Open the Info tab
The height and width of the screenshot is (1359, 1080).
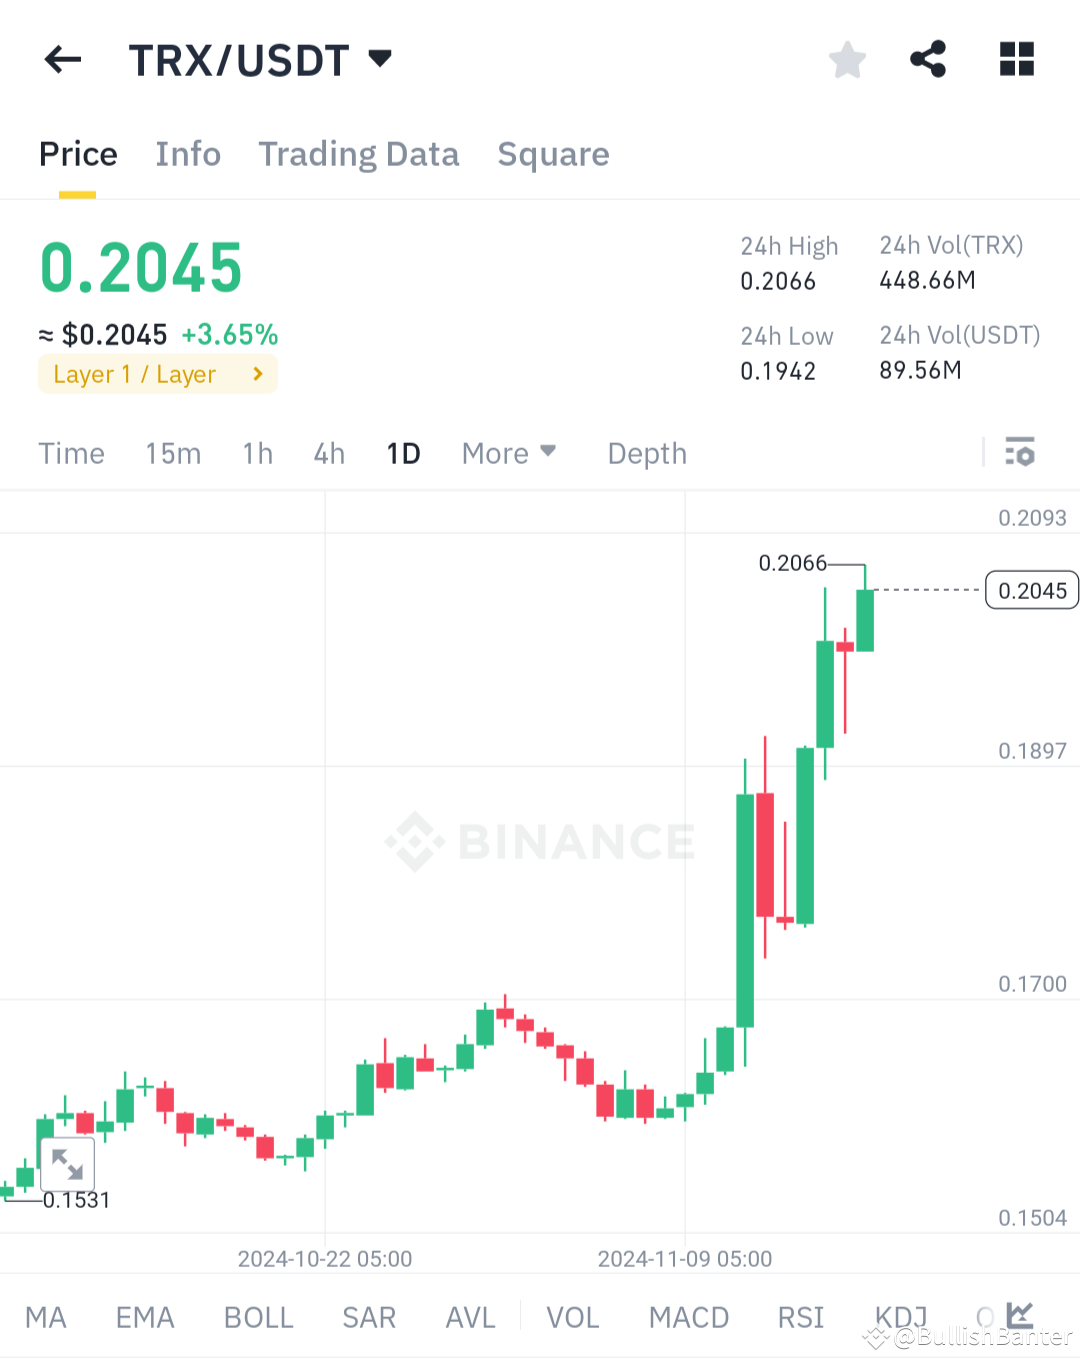(187, 154)
